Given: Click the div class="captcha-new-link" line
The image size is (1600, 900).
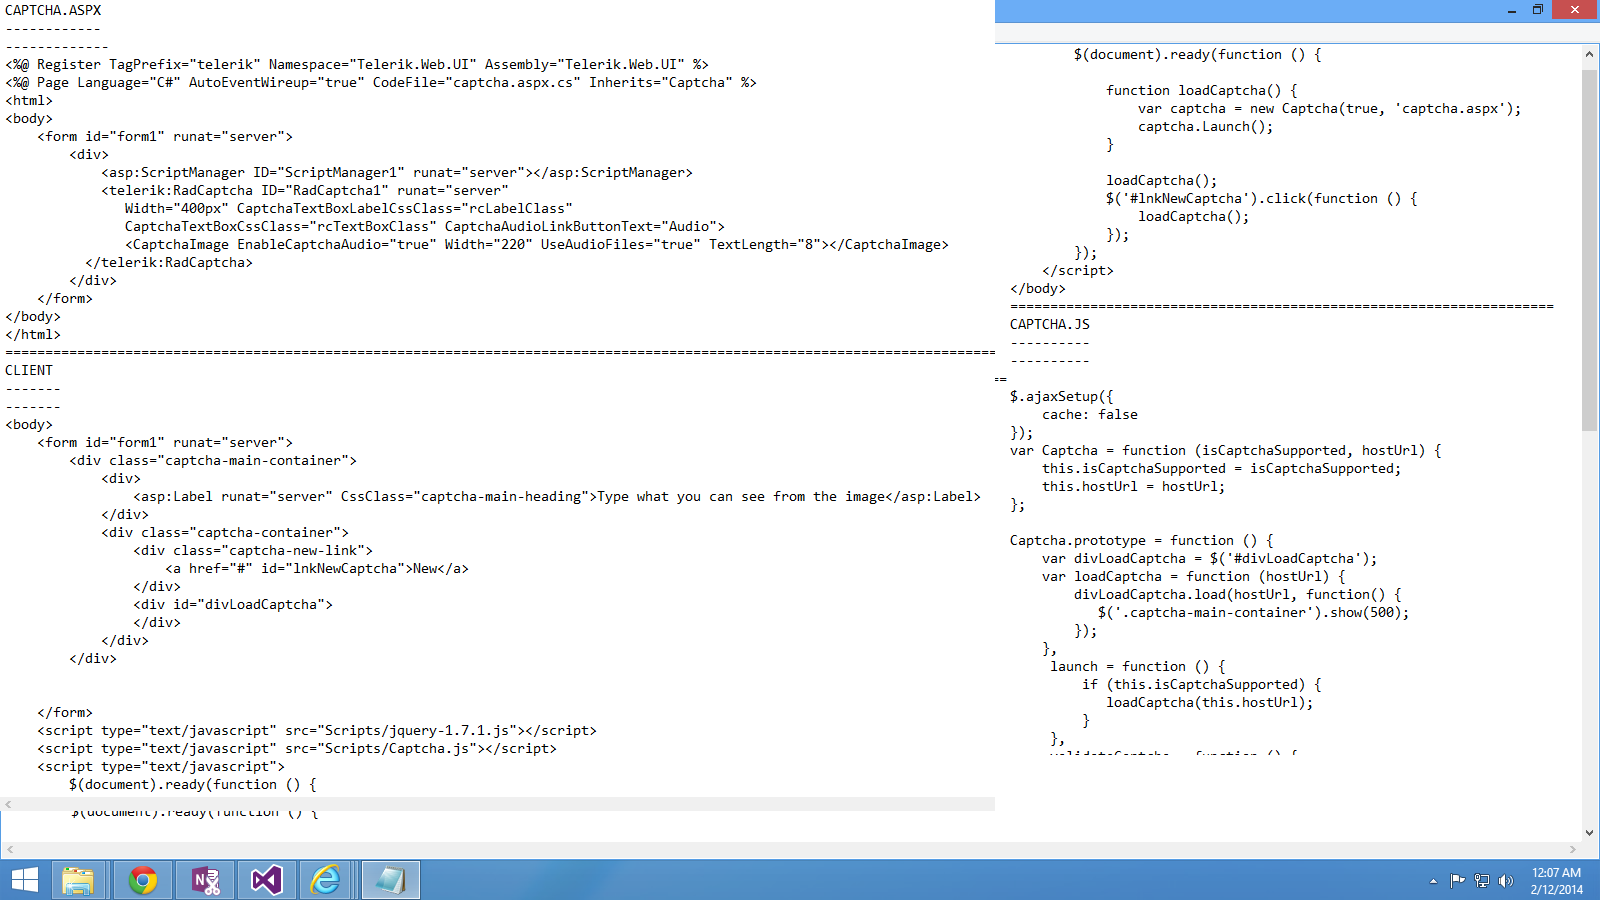Looking at the screenshot, I should pyautogui.click(x=253, y=550).
